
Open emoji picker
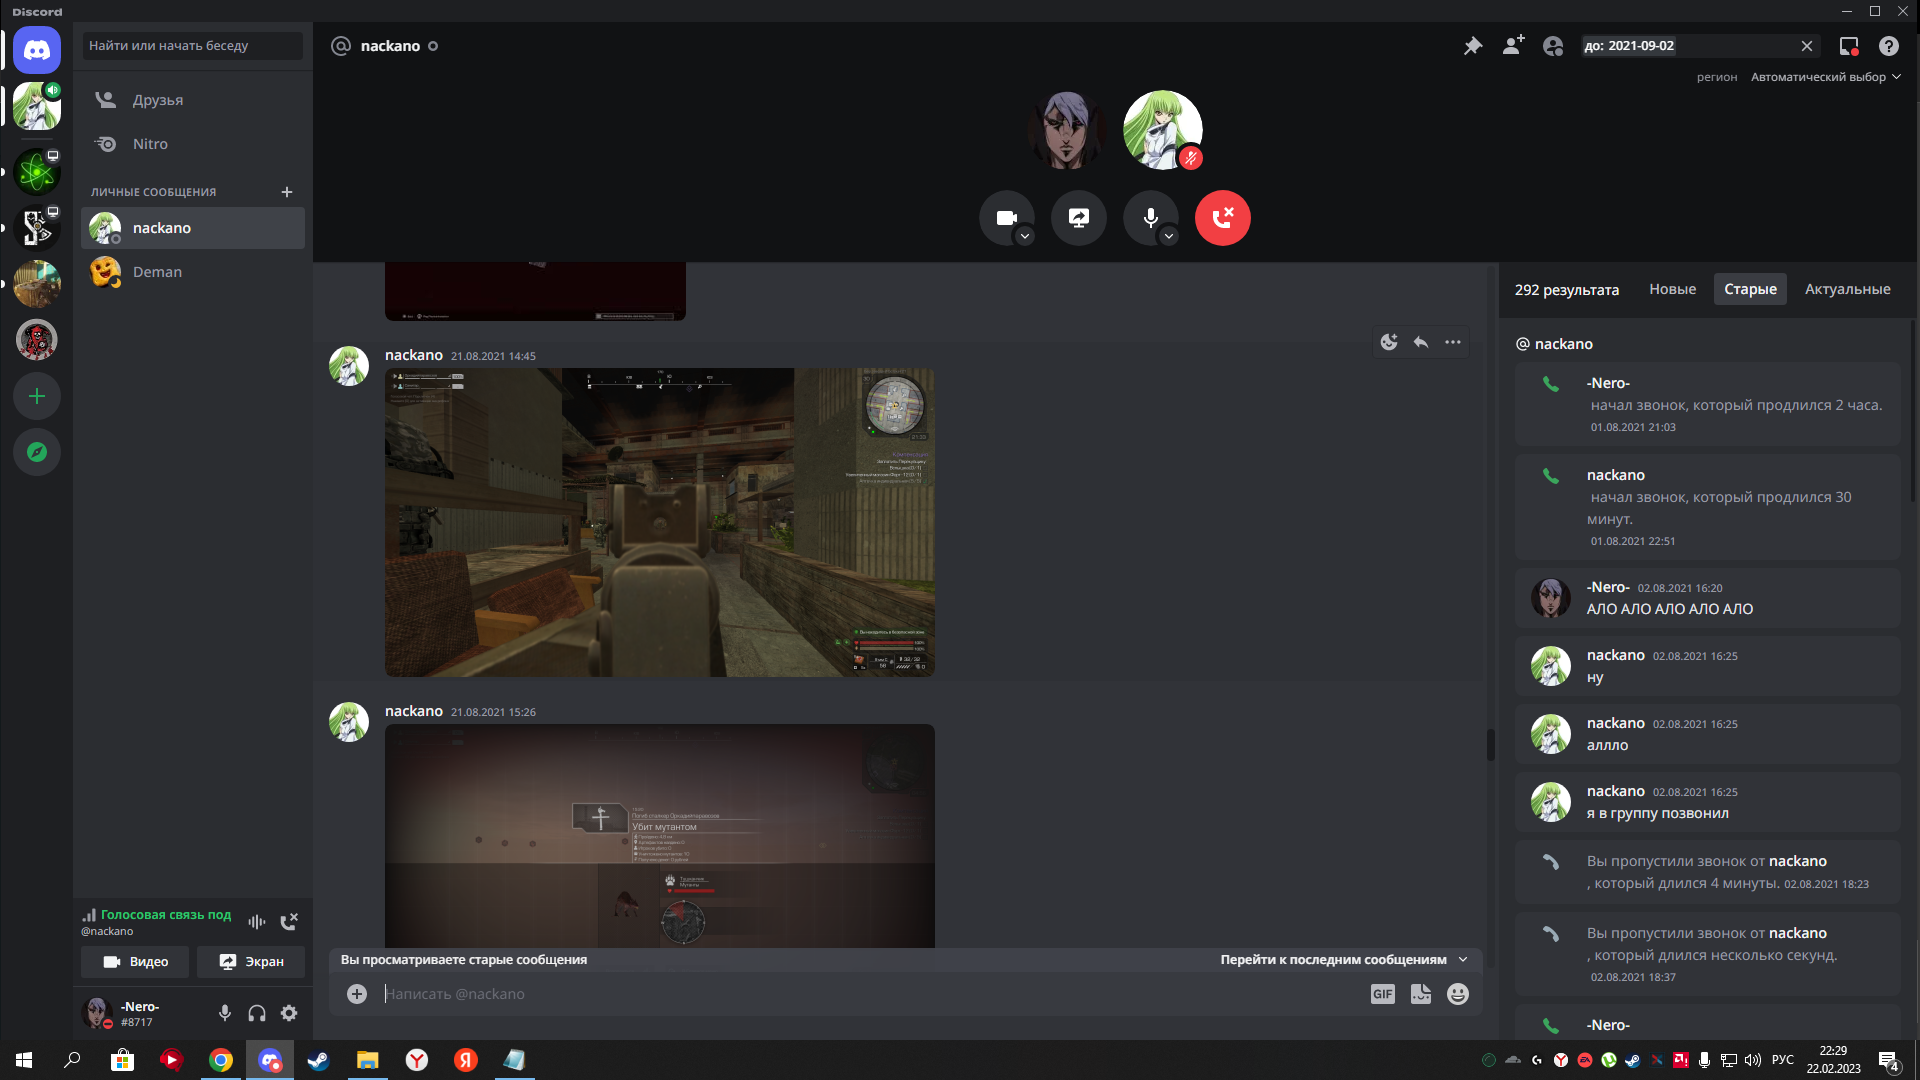click(x=1458, y=994)
